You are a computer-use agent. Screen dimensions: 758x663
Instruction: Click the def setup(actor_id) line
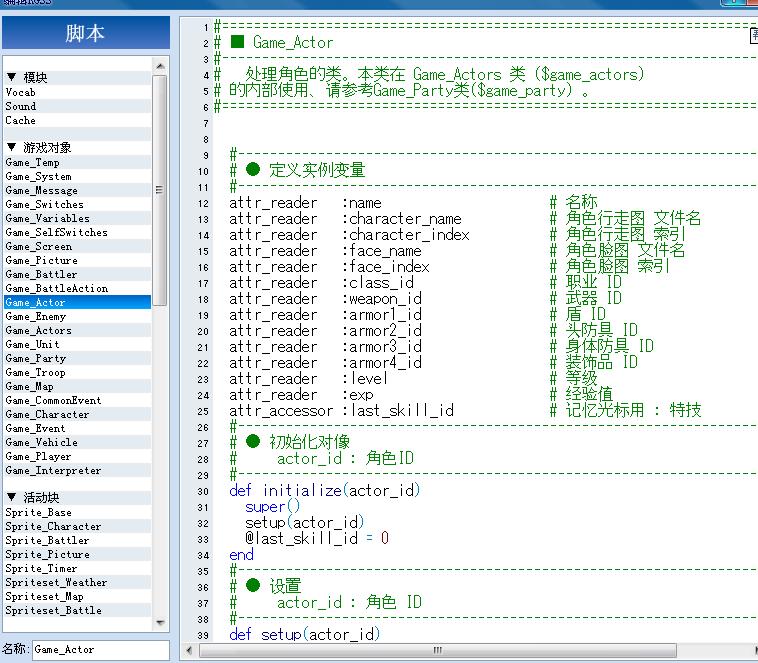tap(305, 634)
